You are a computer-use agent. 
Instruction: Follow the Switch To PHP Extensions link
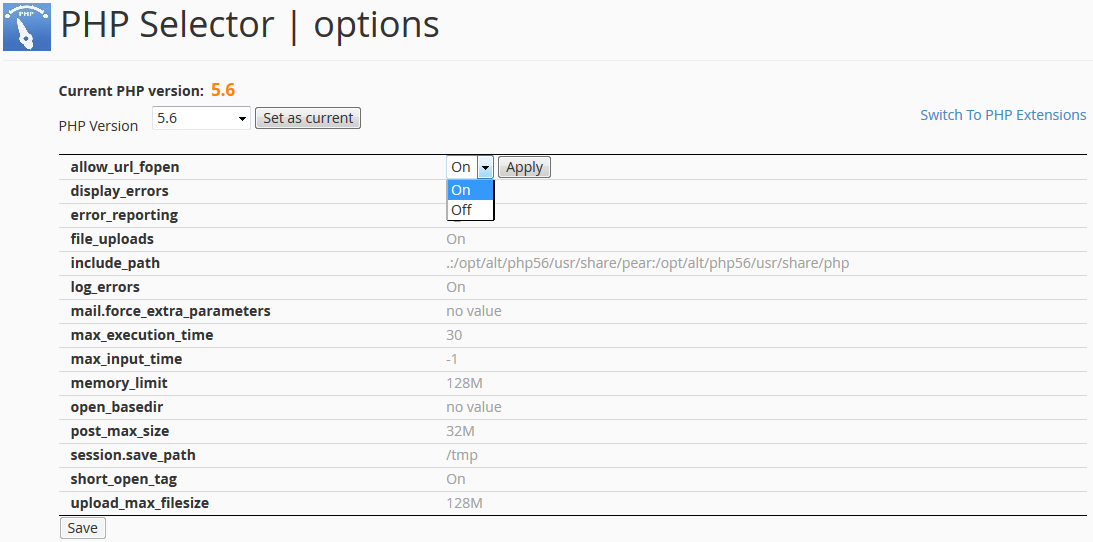pos(1003,115)
